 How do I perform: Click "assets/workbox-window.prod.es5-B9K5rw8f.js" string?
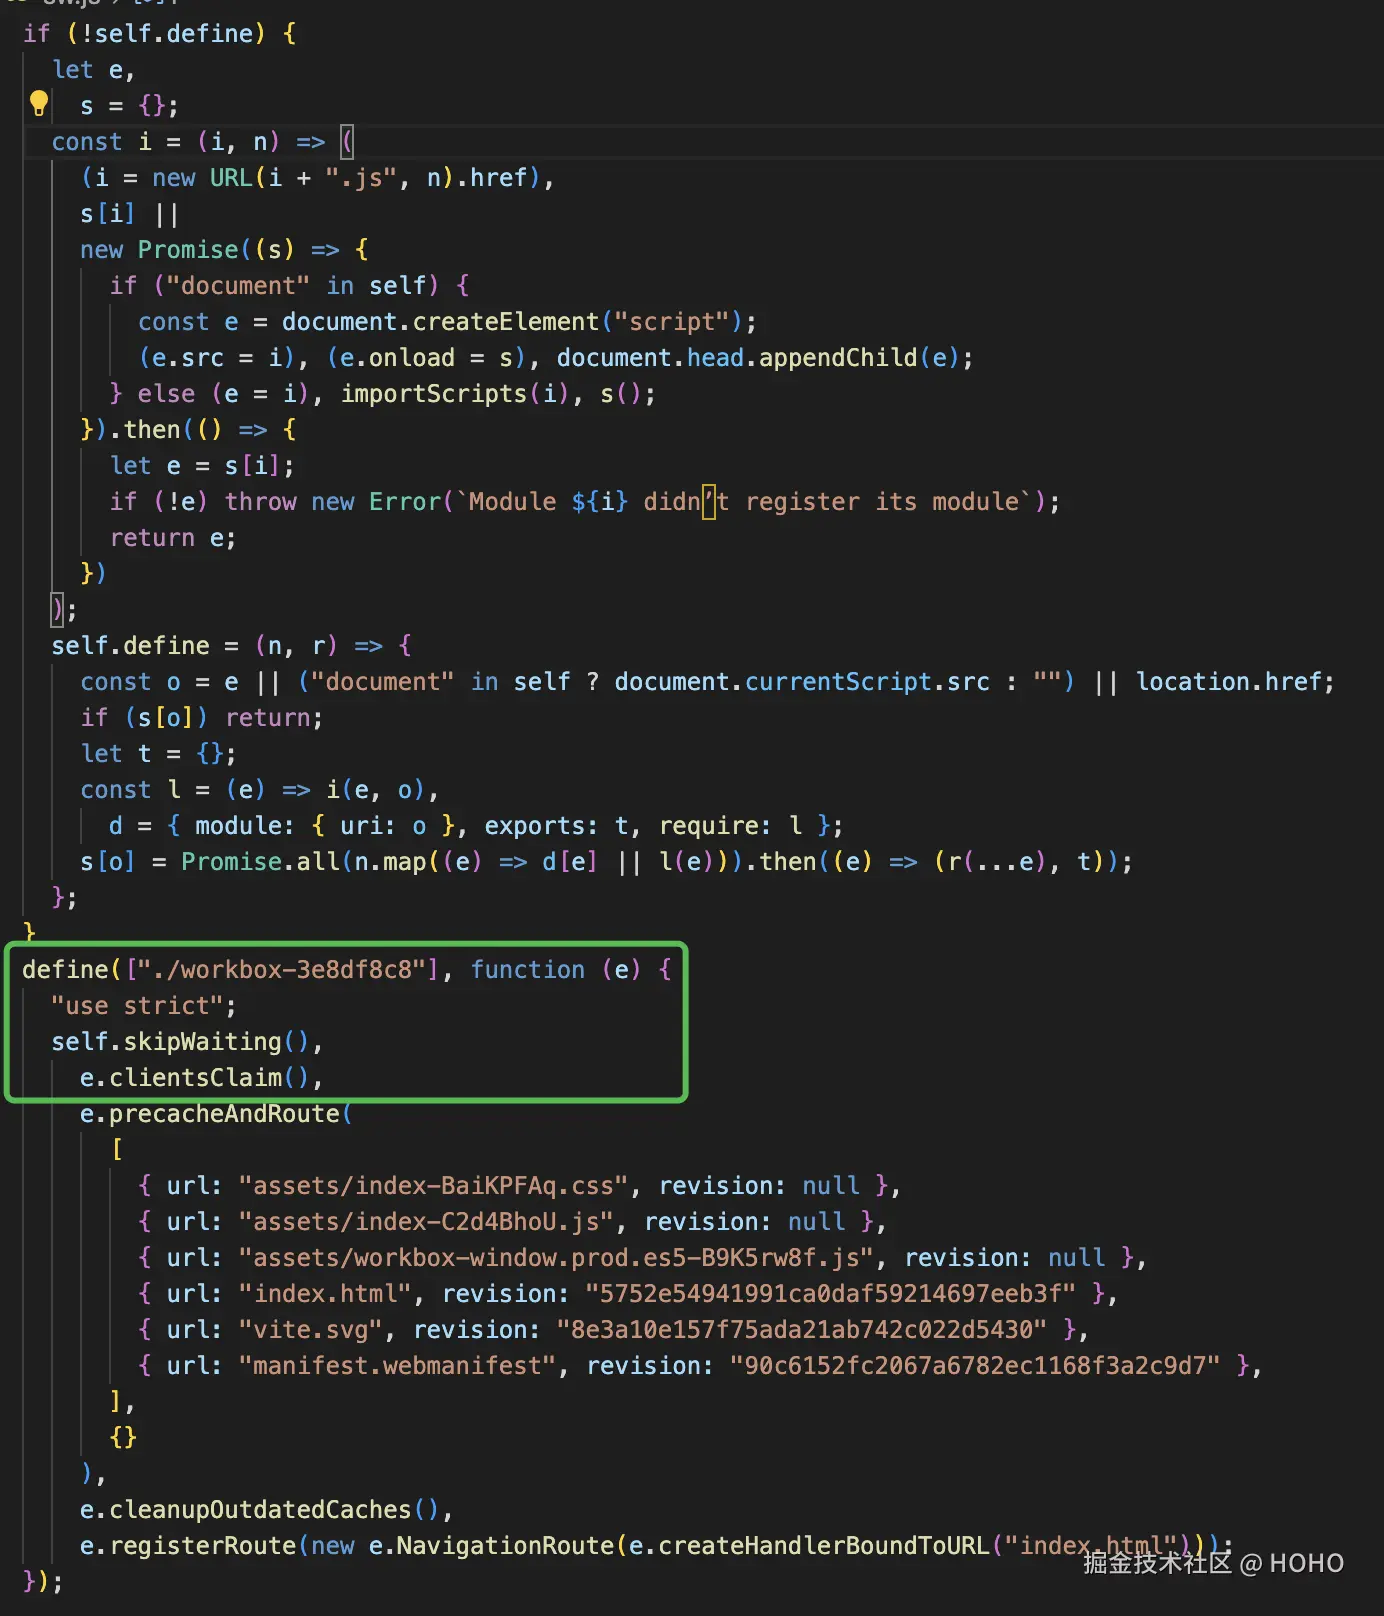coord(556,1258)
